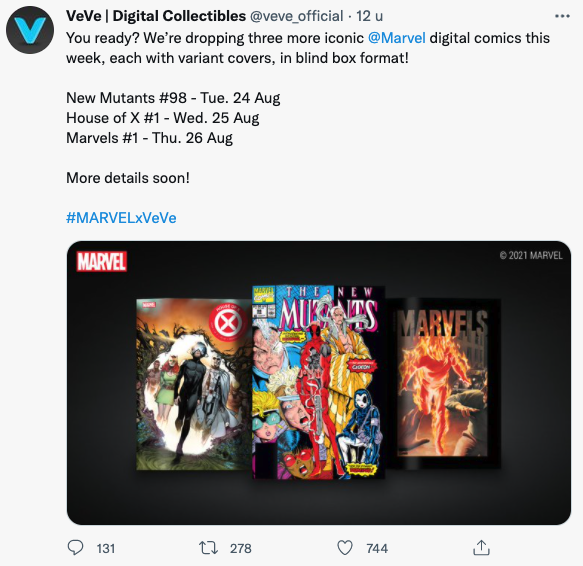Click the 744 likes count
This screenshot has height=566, width=583.
point(377,549)
